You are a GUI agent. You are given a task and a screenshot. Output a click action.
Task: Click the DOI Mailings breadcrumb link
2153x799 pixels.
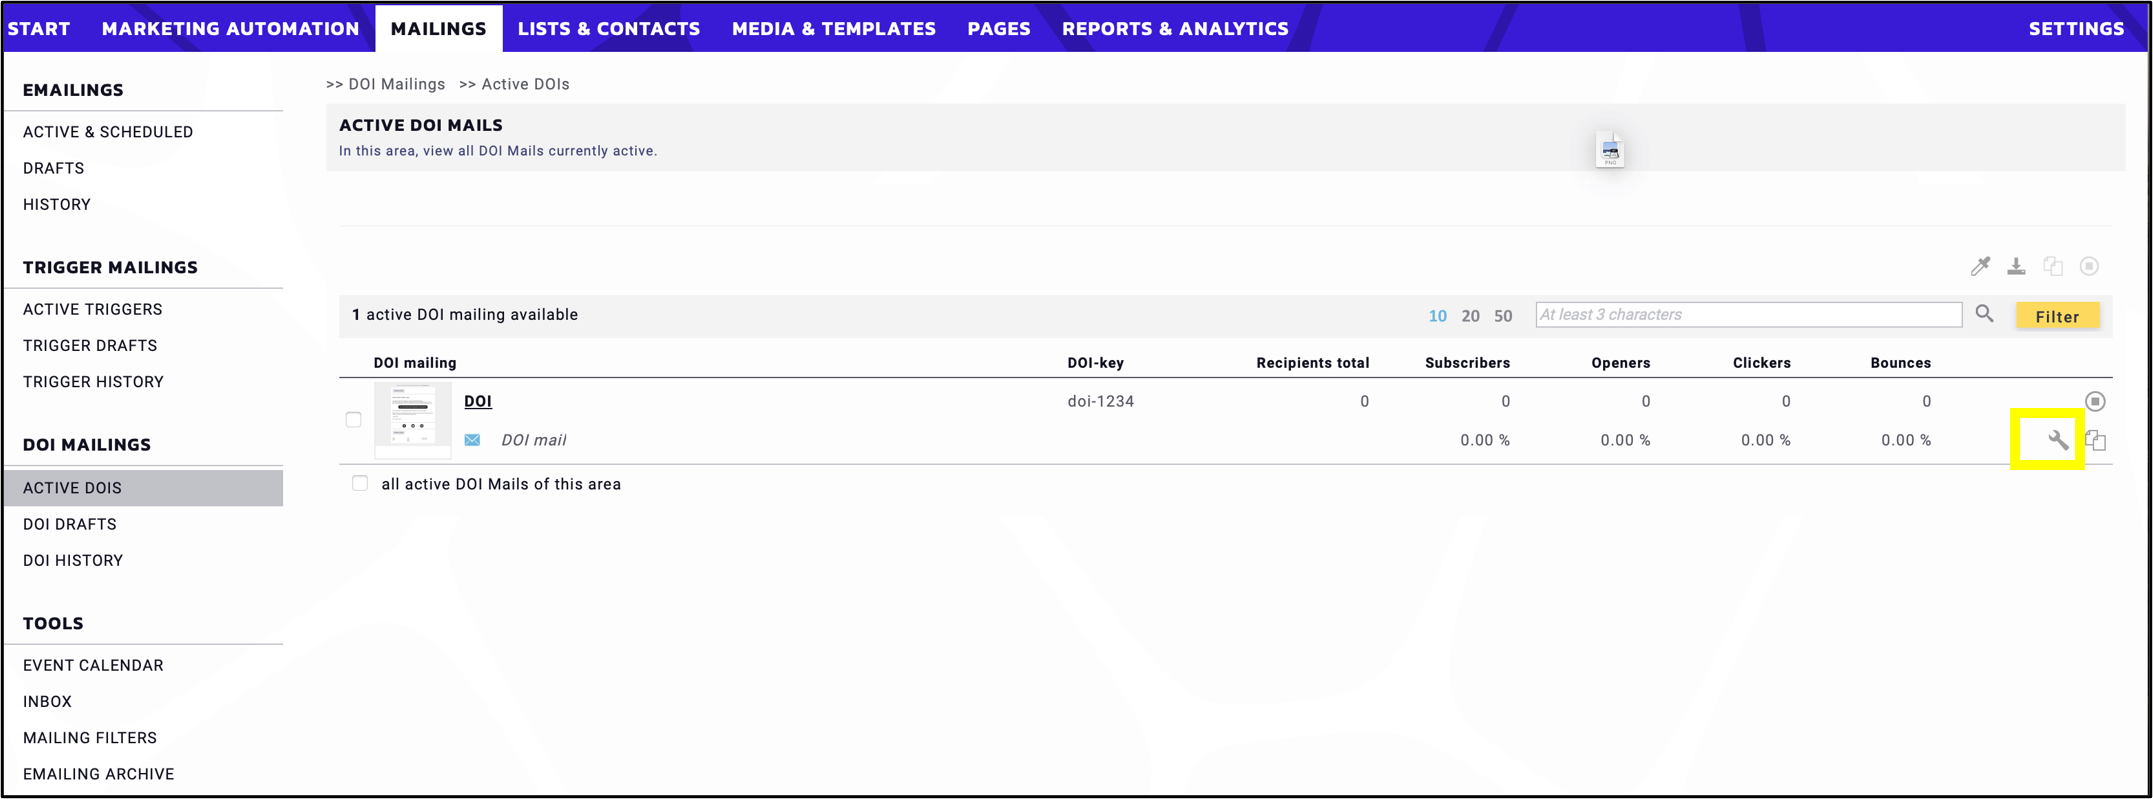pyautogui.click(x=397, y=84)
